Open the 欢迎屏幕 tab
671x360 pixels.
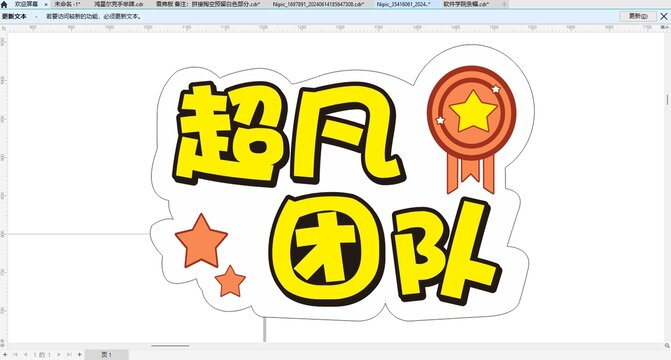(27, 4)
